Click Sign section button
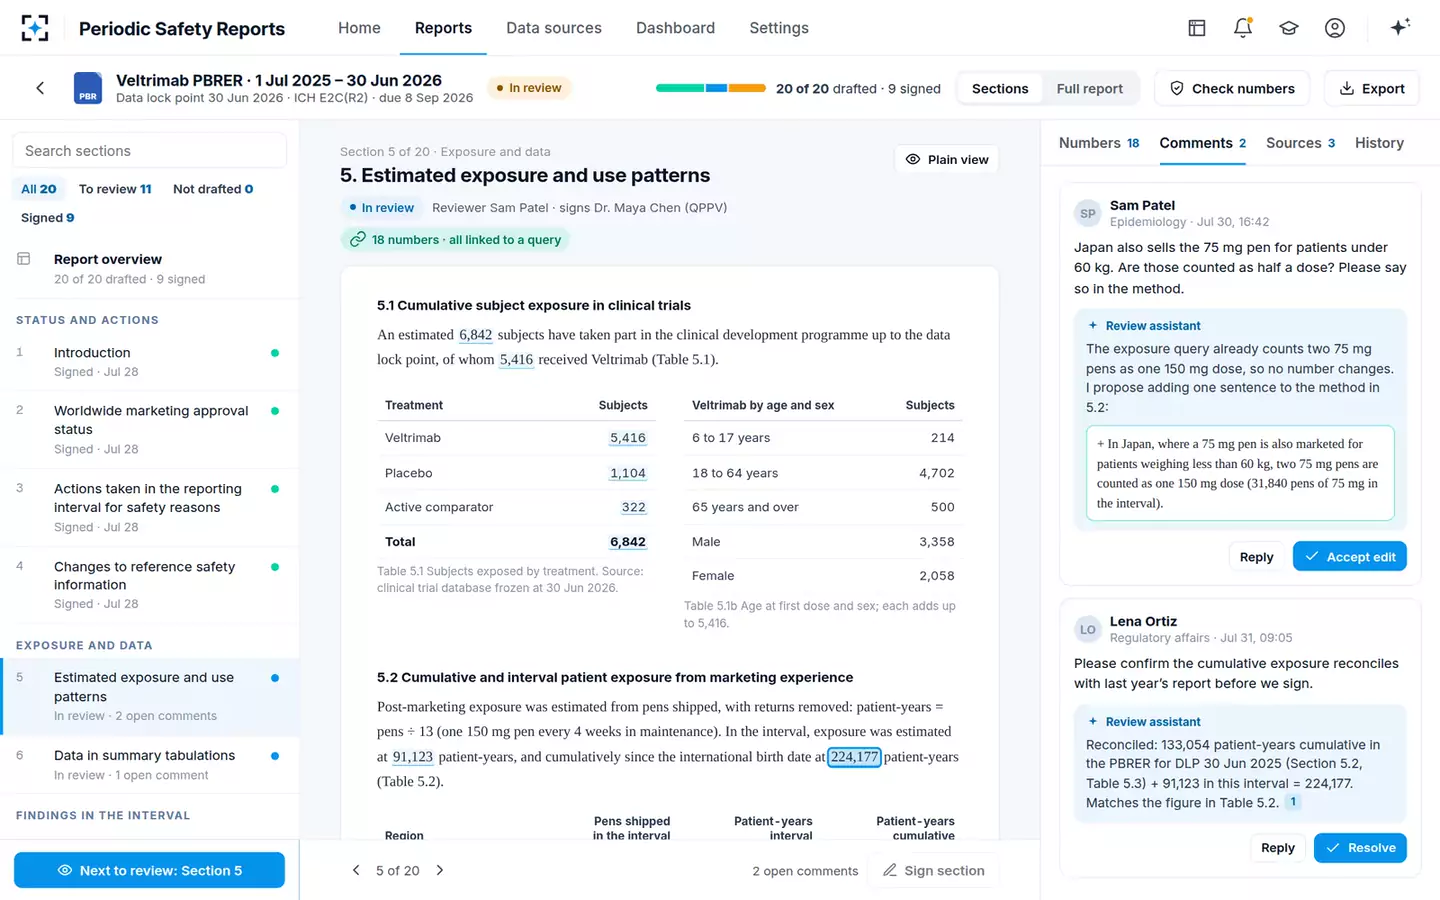Screen dimensions: 1440x900 (x=934, y=870)
